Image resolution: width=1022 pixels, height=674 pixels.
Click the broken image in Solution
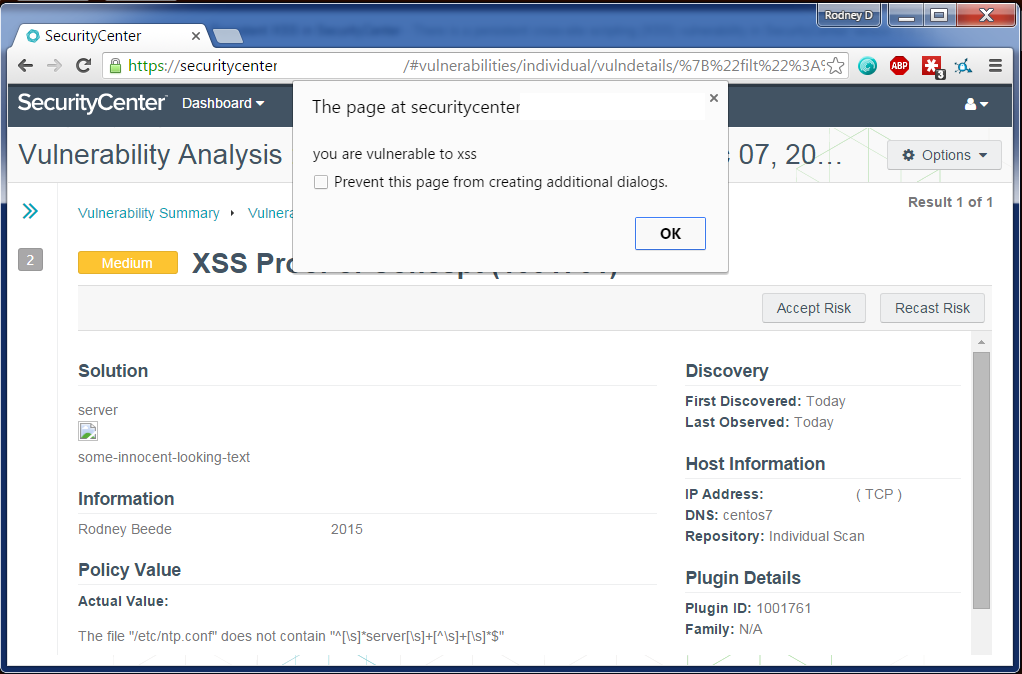tap(88, 431)
